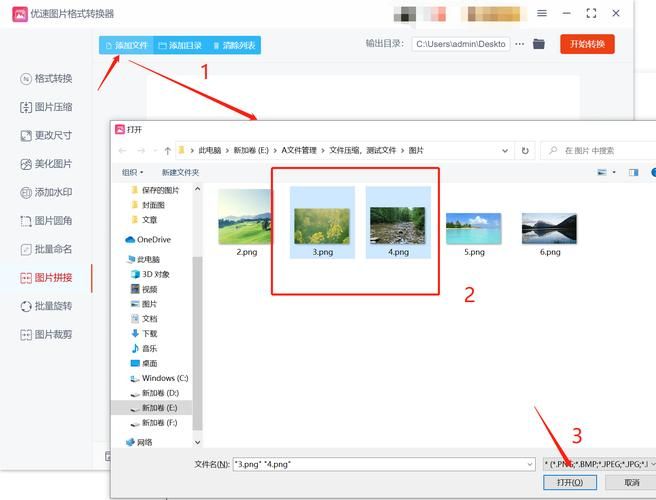Viewport: 656px width, 500px height.
Task: Click navigation pane scrollbar up arrow
Action: (197, 189)
